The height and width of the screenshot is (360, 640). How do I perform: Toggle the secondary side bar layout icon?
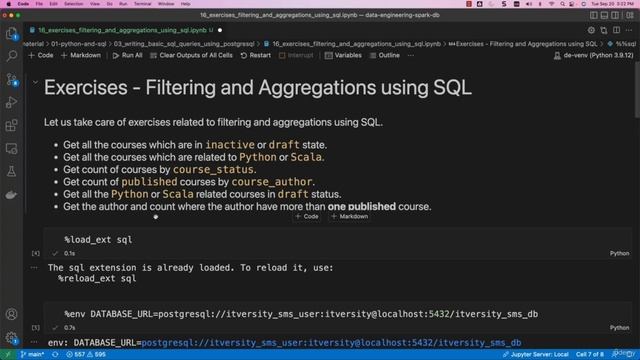pos(615,15)
